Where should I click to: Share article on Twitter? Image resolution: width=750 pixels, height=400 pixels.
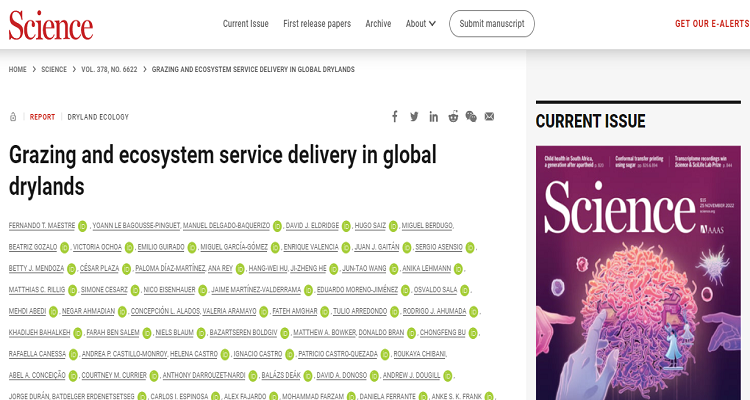pos(414,117)
